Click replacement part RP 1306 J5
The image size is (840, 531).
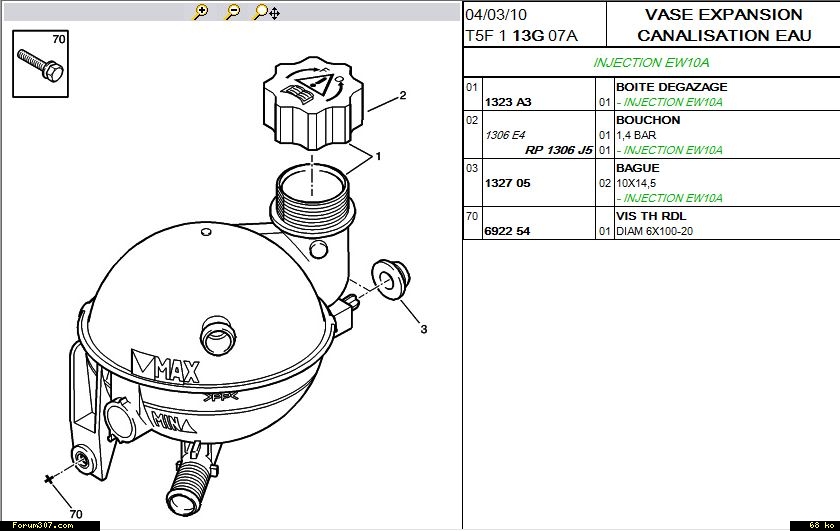click(559, 150)
